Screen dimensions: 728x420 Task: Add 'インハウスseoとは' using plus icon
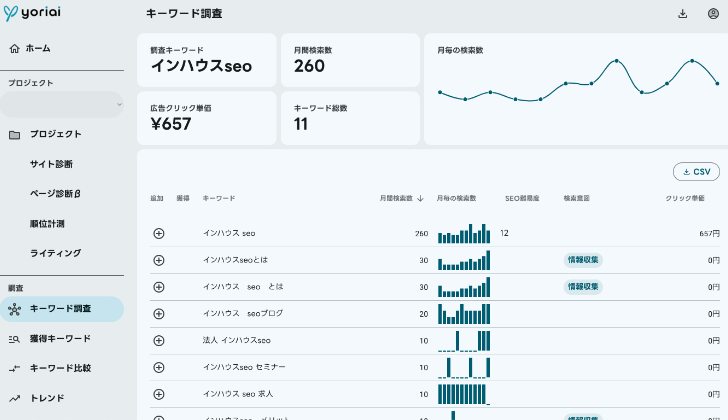tap(158, 260)
